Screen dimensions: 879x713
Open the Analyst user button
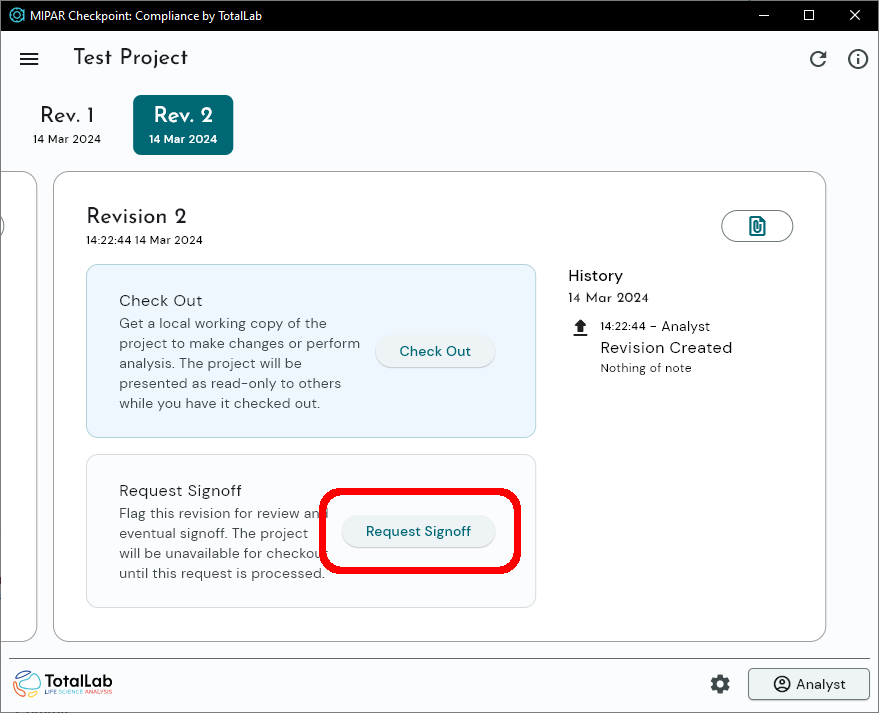tap(808, 684)
